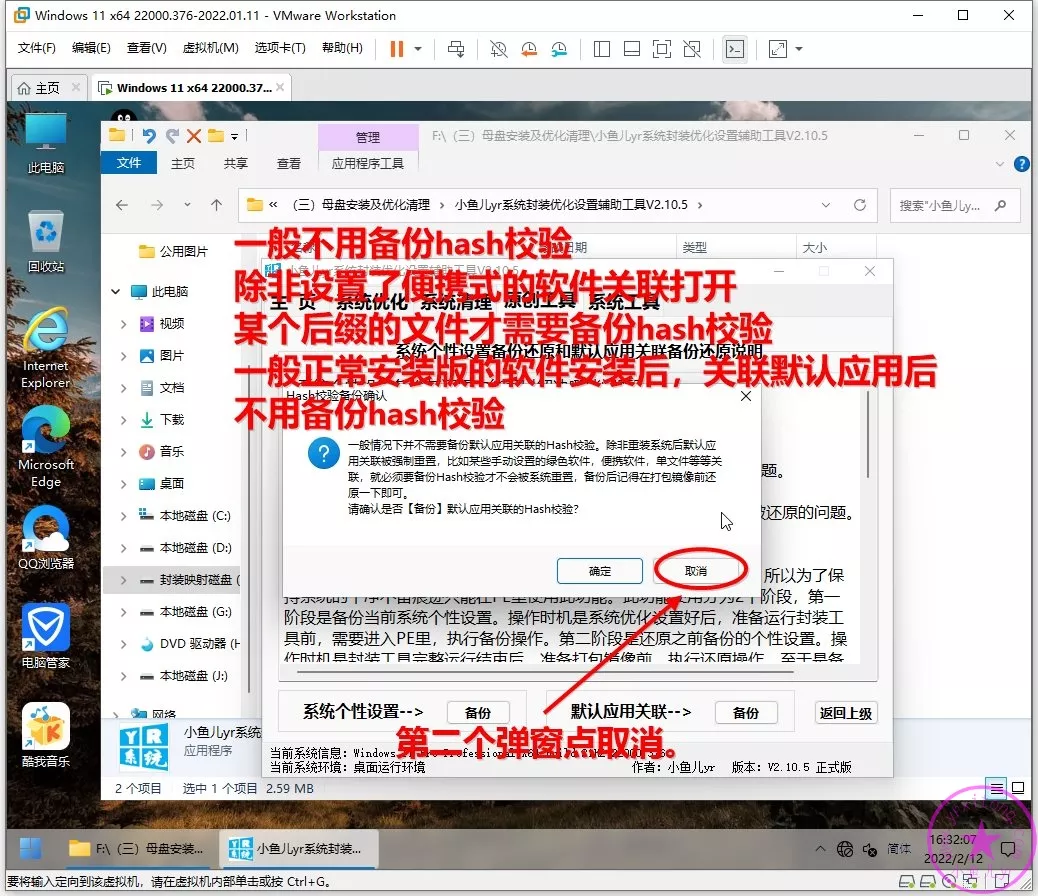Pause the virtual machine from VMware toolbar

[397, 48]
